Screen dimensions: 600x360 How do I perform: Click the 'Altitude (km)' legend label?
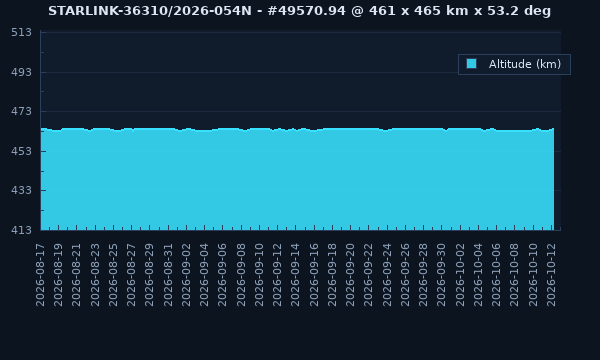click(525, 64)
